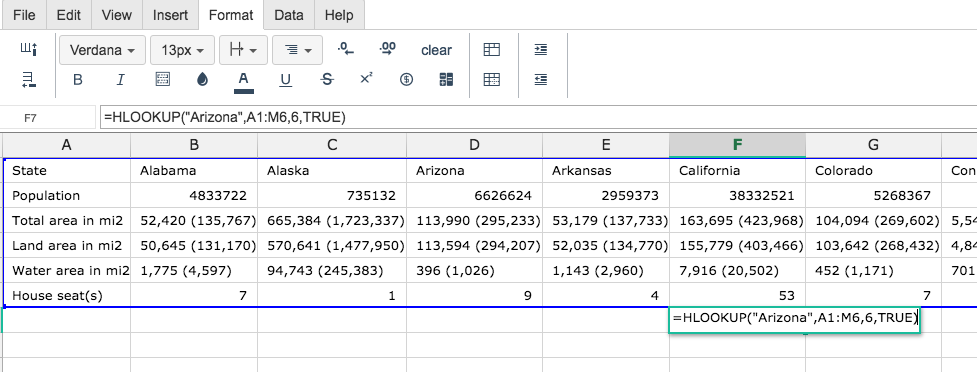Screen dimensions: 977x372
Task: Apply strikethrough to the cell text
Action: tap(327, 80)
